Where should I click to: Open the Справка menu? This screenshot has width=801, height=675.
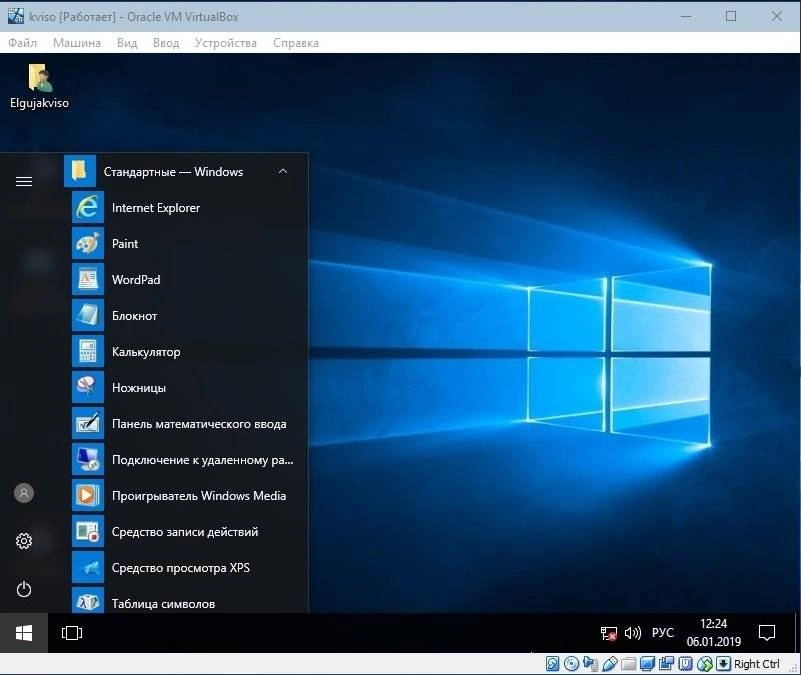(x=296, y=43)
